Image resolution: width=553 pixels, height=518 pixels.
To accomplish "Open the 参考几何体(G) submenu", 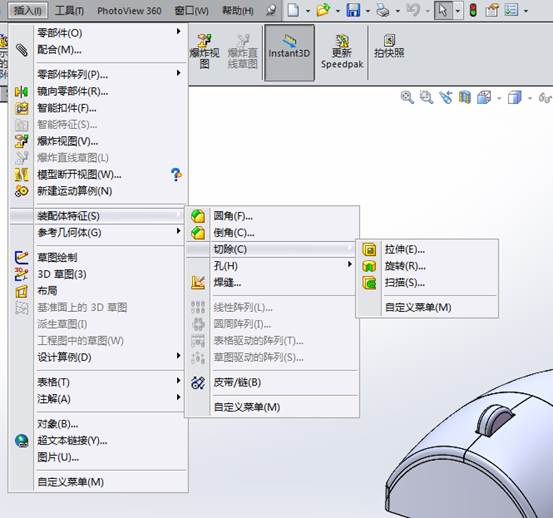I will (x=98, y=232).
